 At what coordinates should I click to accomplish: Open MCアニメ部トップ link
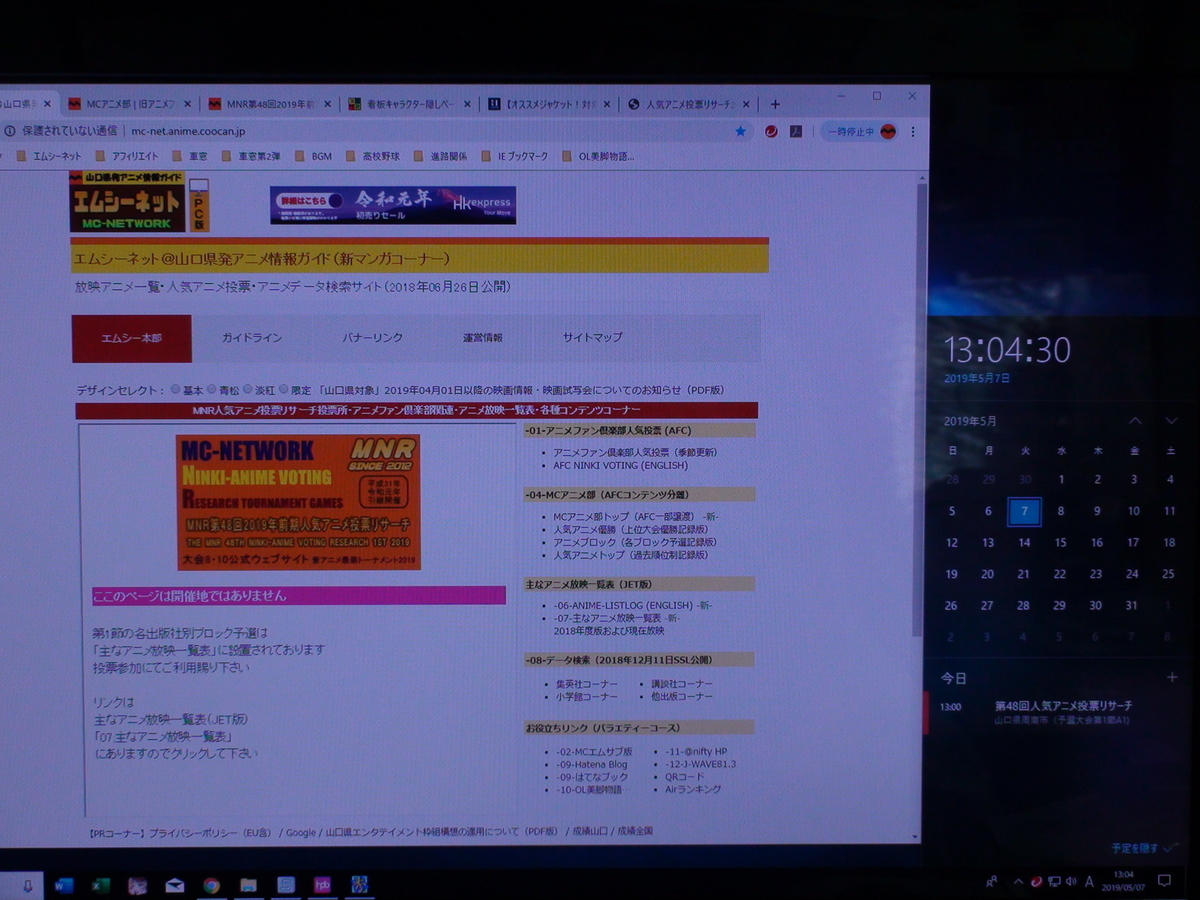(636, 516)
